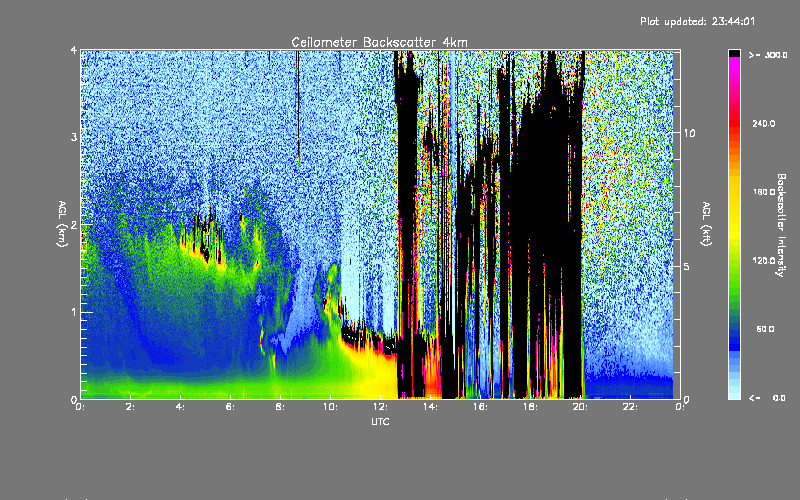
Task: Click the '1' km y-axis tick label
Action: coord(74,312)
